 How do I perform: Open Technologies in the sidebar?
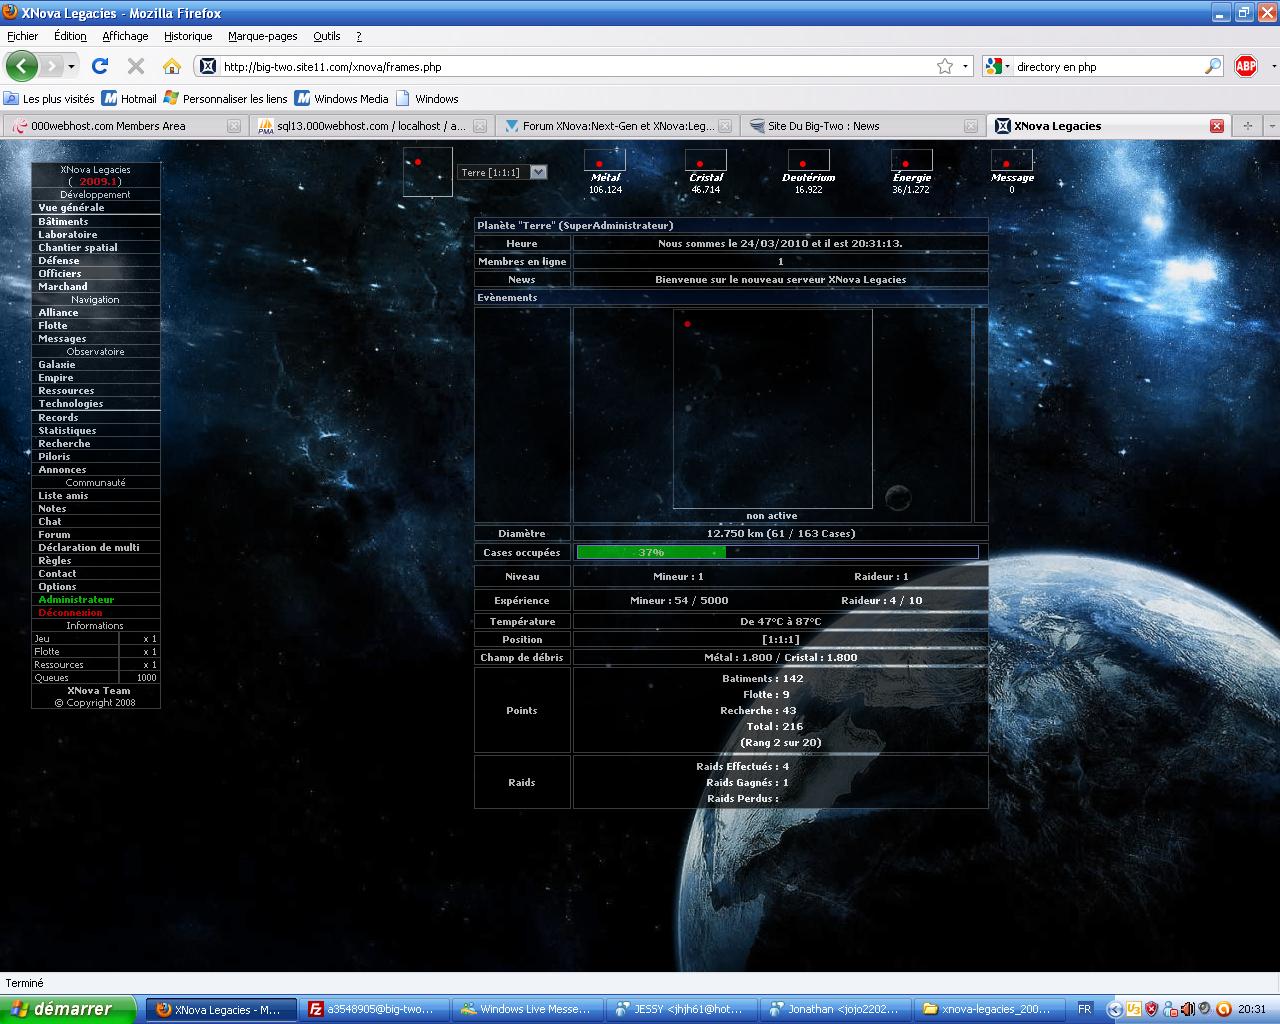pos(71,403)
